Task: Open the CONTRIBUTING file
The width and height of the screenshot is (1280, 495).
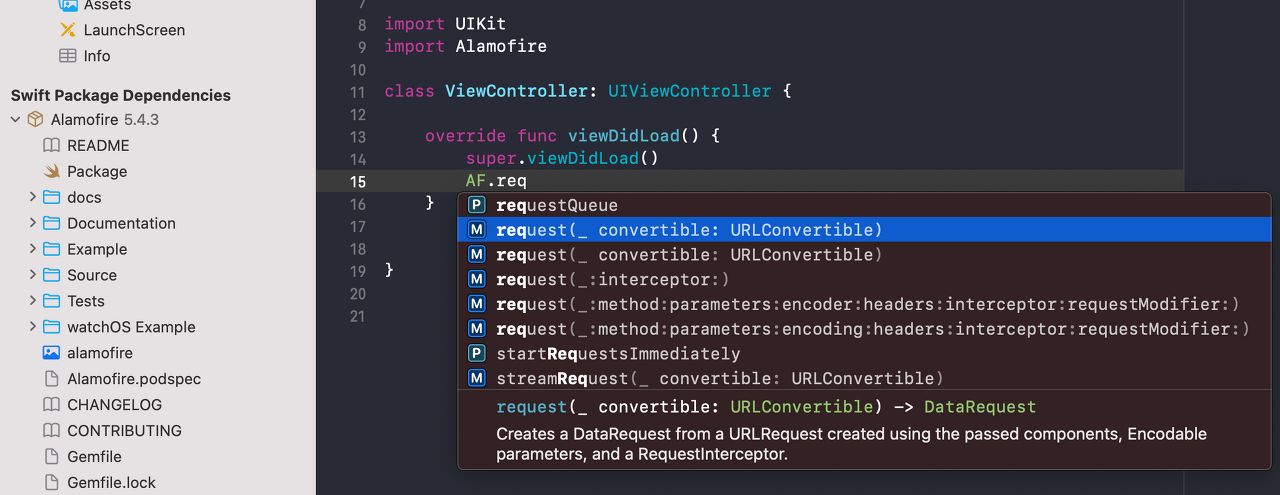Action: [124, 431]
